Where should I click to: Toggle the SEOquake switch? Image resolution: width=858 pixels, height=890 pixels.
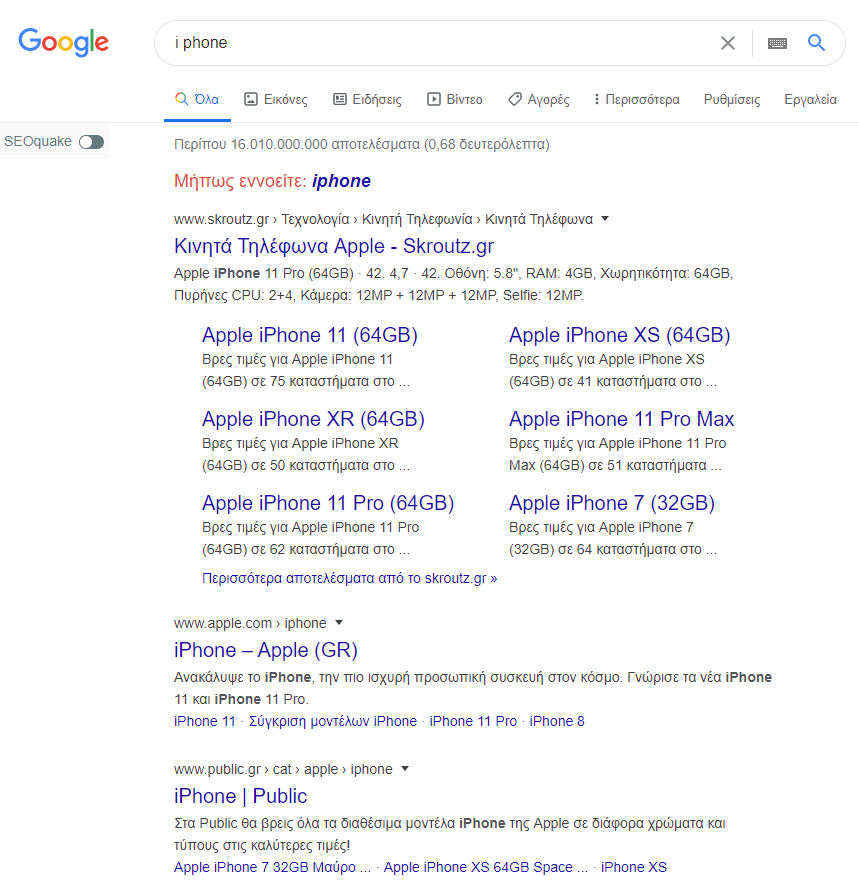[x=91, y=142]
